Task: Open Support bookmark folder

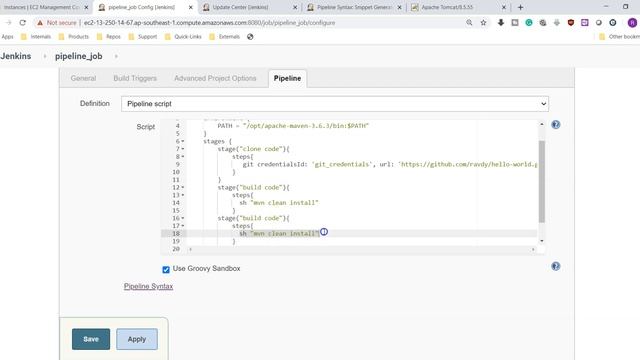Action: [x=142, y=37]
